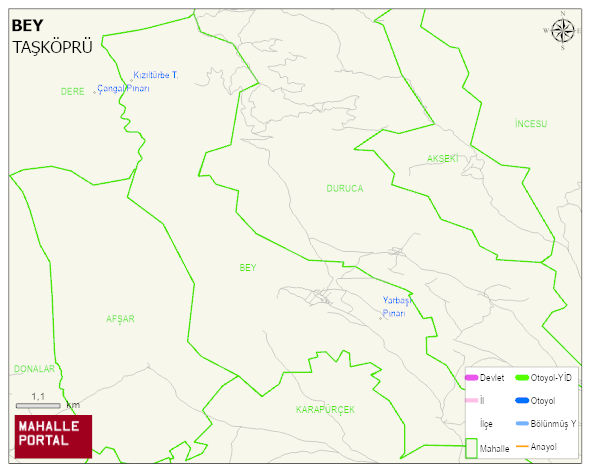Viewport: 591px width, 472px height.
Task: Click the Çangal Pınarı spring marker
Action: [x=95, y=92]
